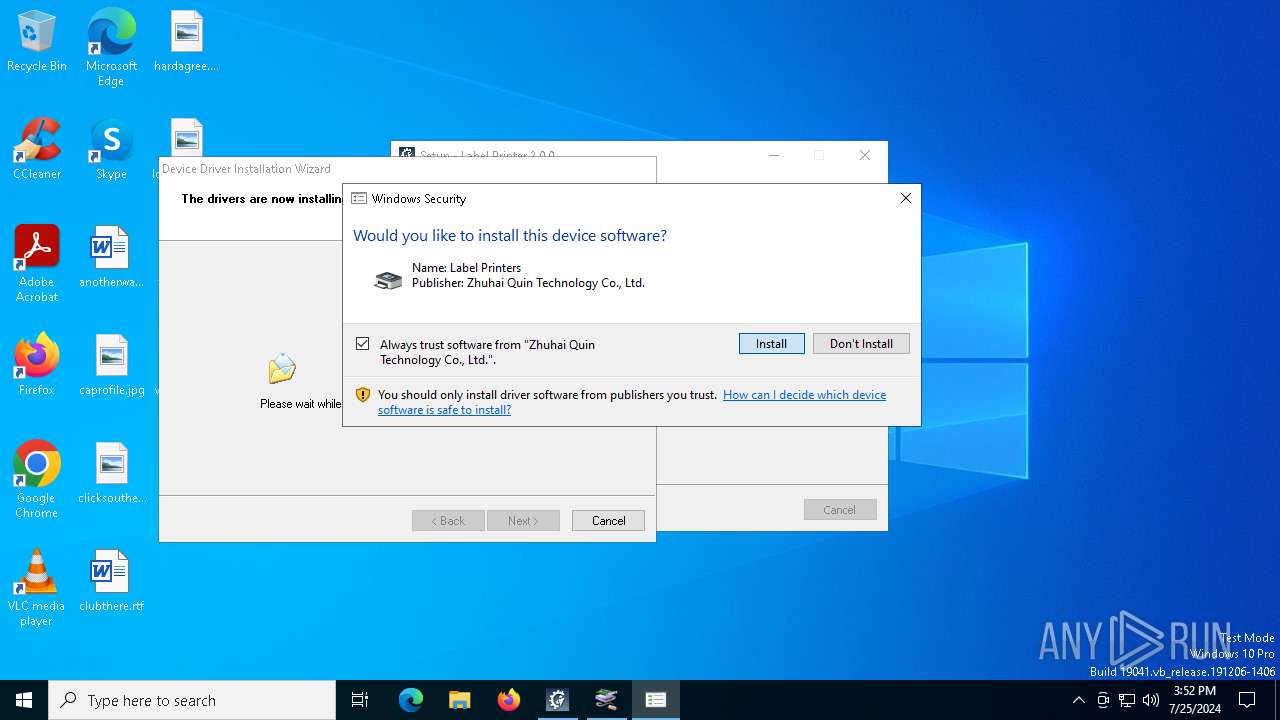Screen dimensions: 1280x720
Task: Select the Google Chrome desktop shortcut
Action: pos(37,480)
